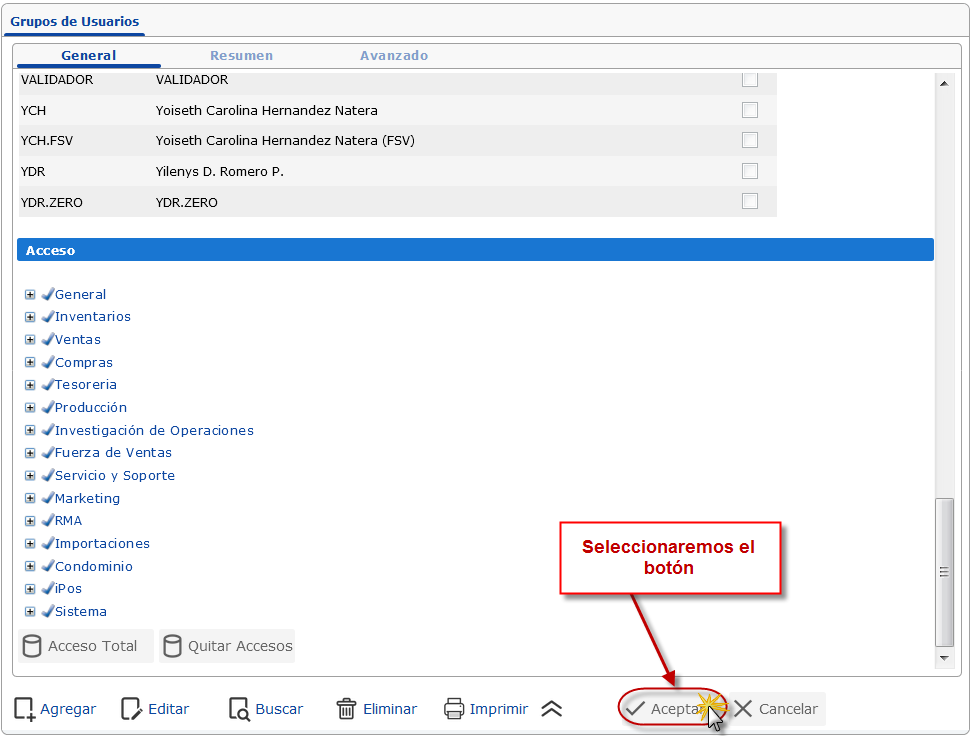
Task: Expand the Importaciones tree node
Action: click(x=30, y=543)
